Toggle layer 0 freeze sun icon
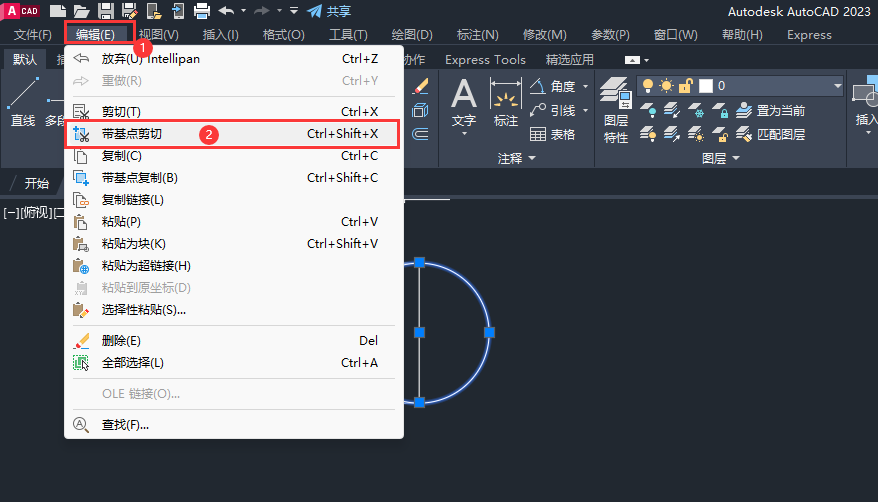Viewport: 878px width, 502px height. tap(666, 86)
